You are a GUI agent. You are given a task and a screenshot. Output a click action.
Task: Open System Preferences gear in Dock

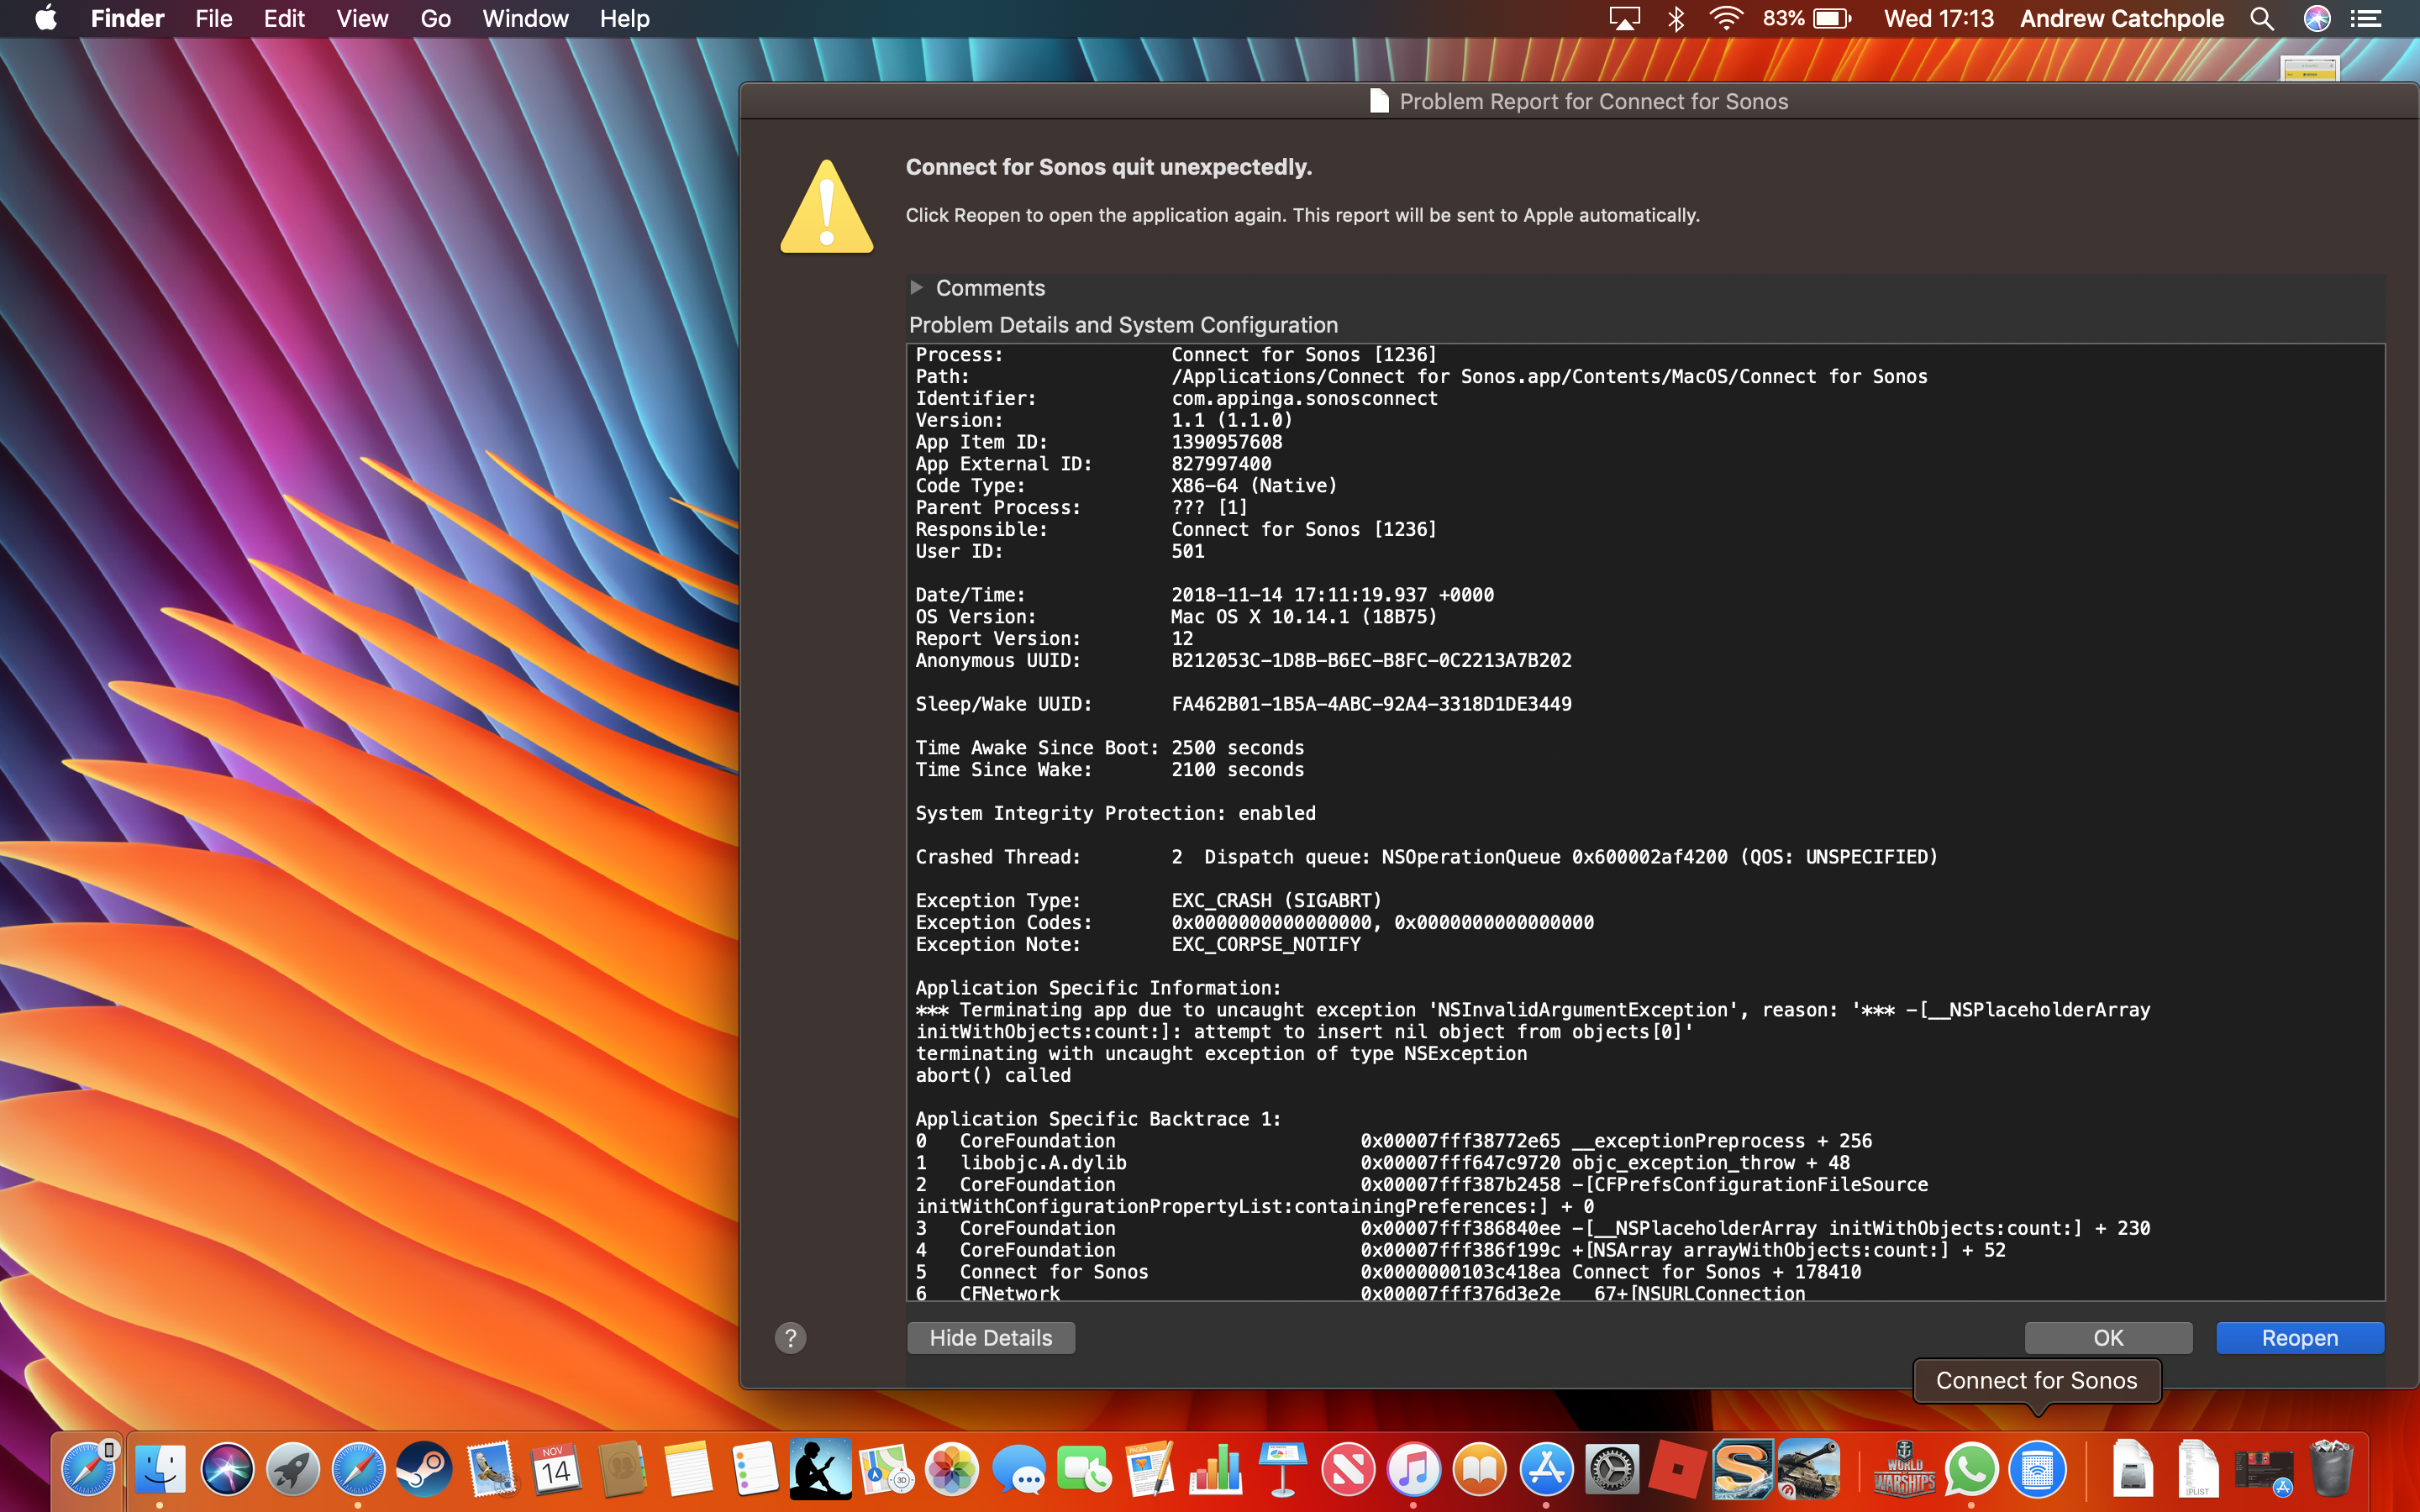click(x=1612, y=1470)
